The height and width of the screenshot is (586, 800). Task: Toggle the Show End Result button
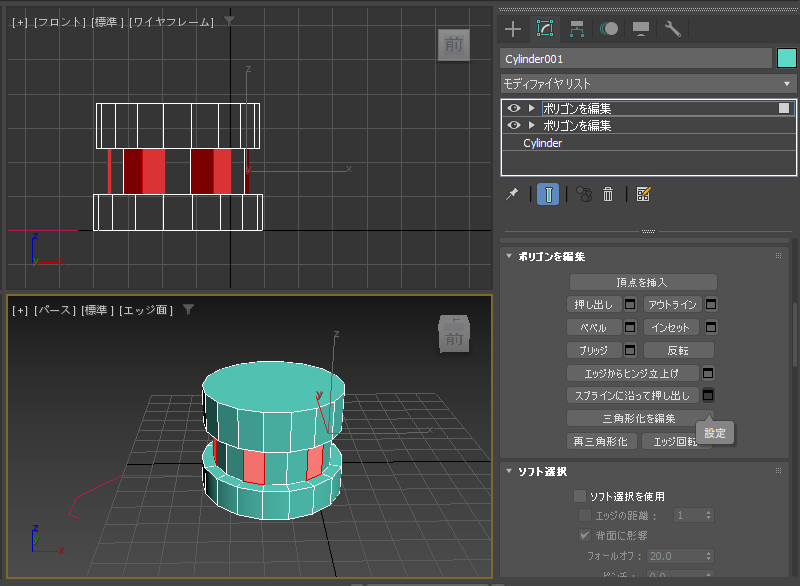click(548, 194)
